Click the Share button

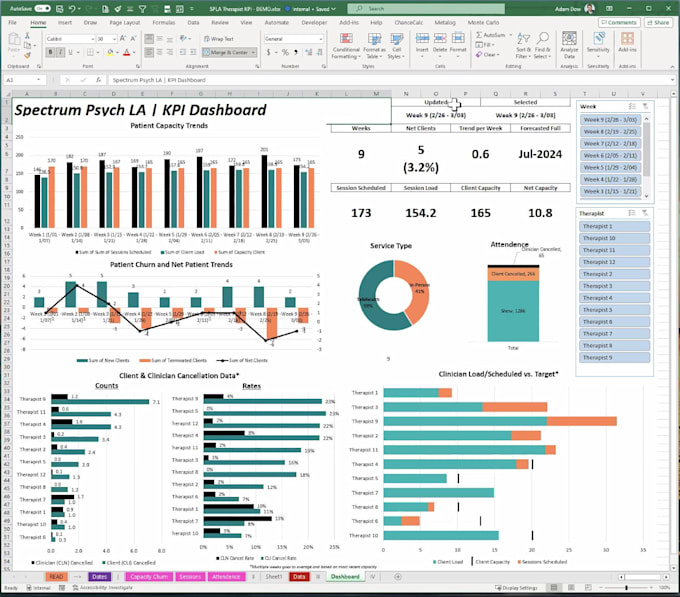(657, 23)
